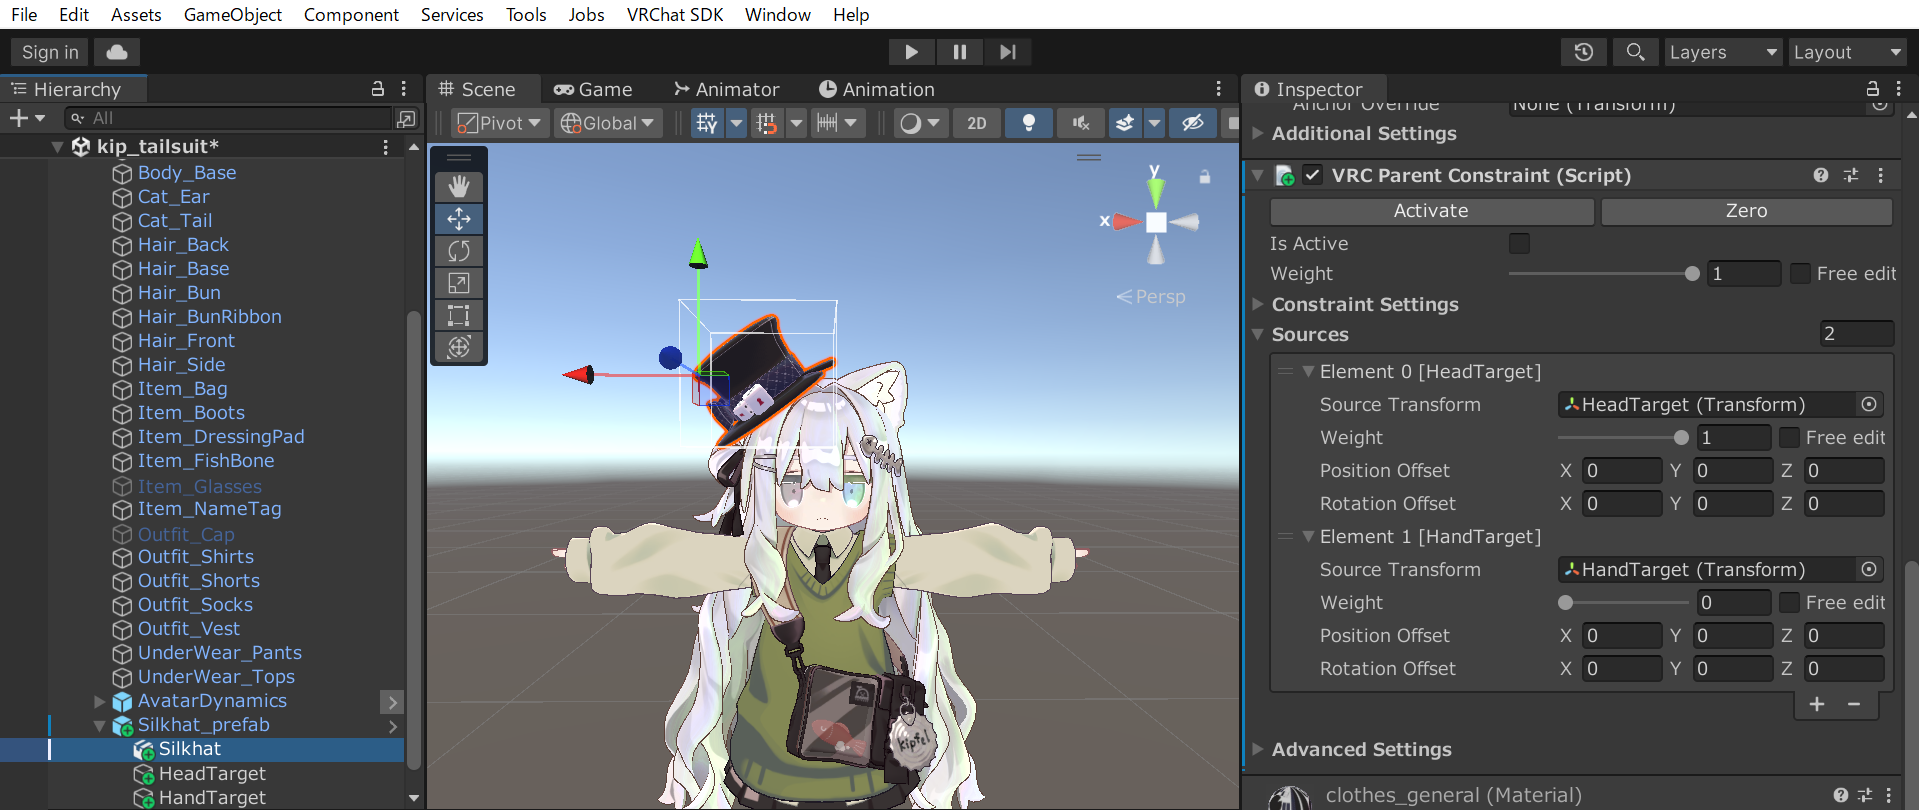Open VRC Parent Constraint preset icon
Screen dimensions: 1919x810
1851,175
